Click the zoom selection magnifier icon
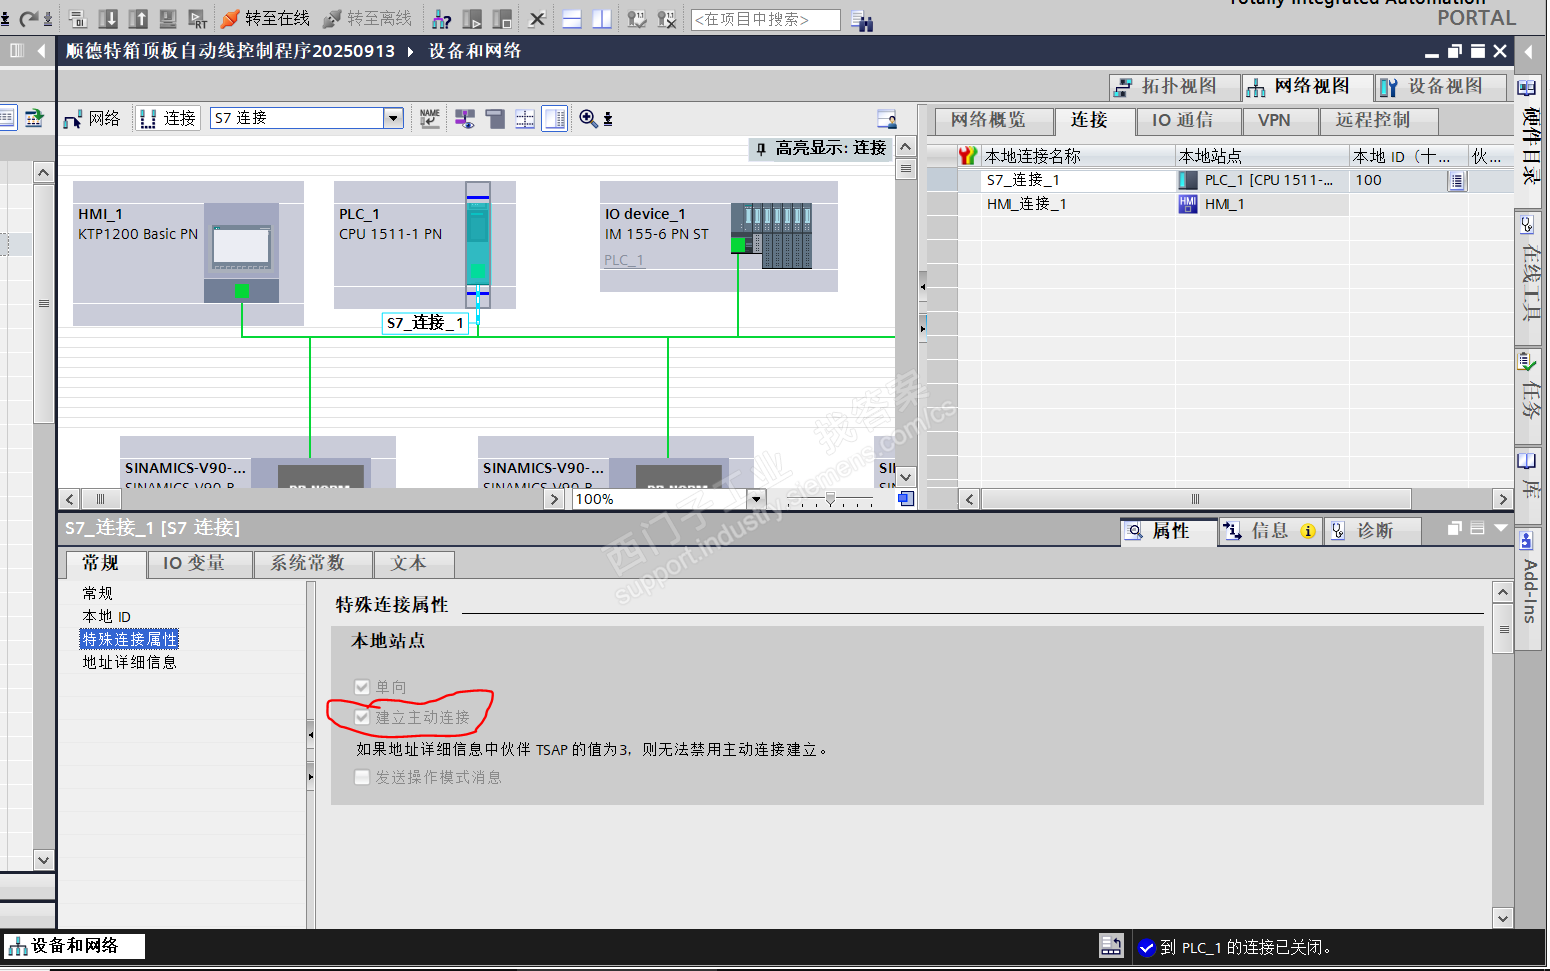 [589, 119]
